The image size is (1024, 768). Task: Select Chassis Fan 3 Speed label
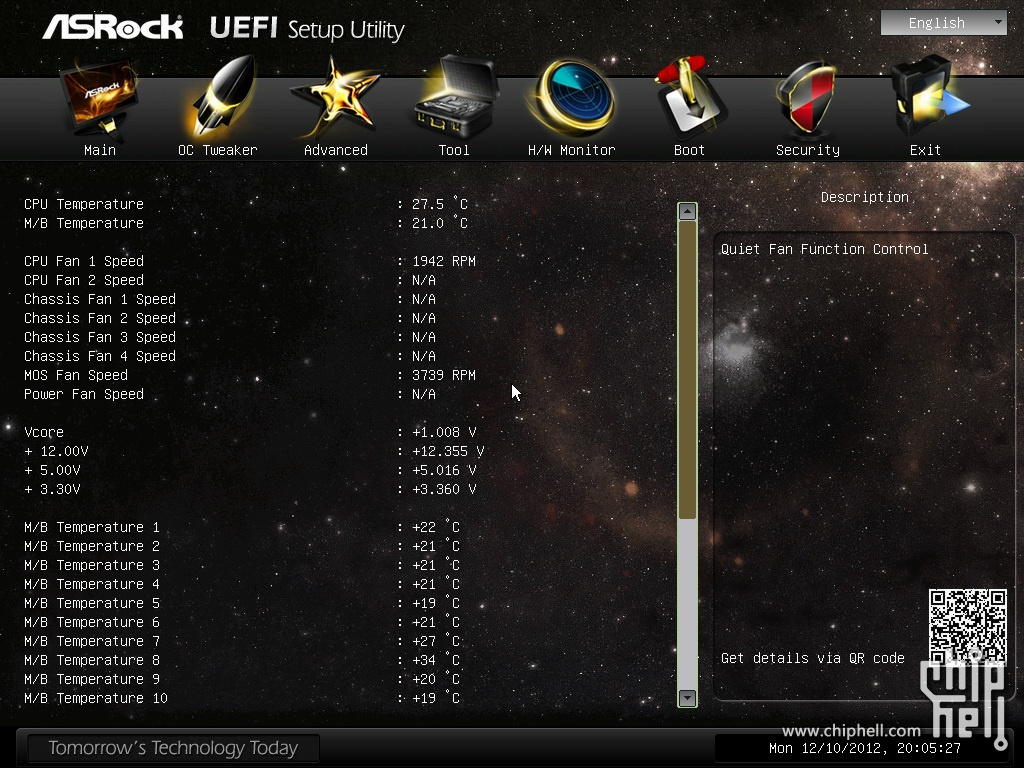(100, 337)
